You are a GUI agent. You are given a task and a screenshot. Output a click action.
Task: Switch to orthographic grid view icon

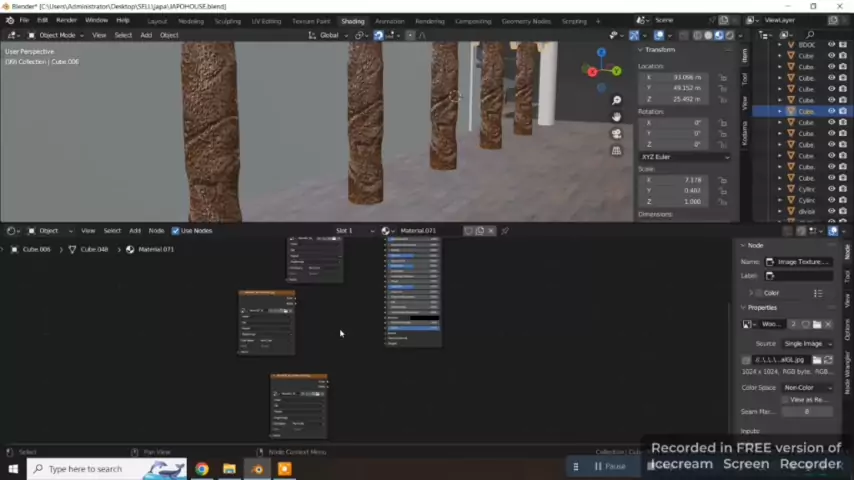click(616, 151)
